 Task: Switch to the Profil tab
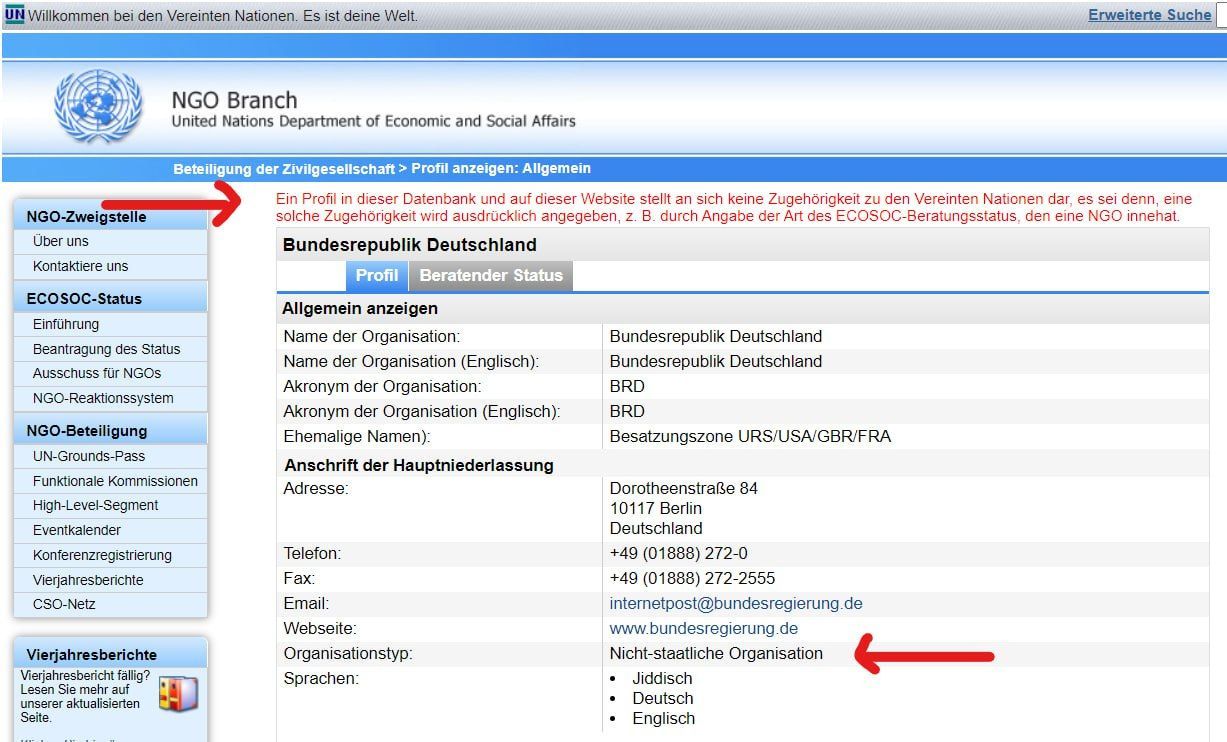click(377, 275)
